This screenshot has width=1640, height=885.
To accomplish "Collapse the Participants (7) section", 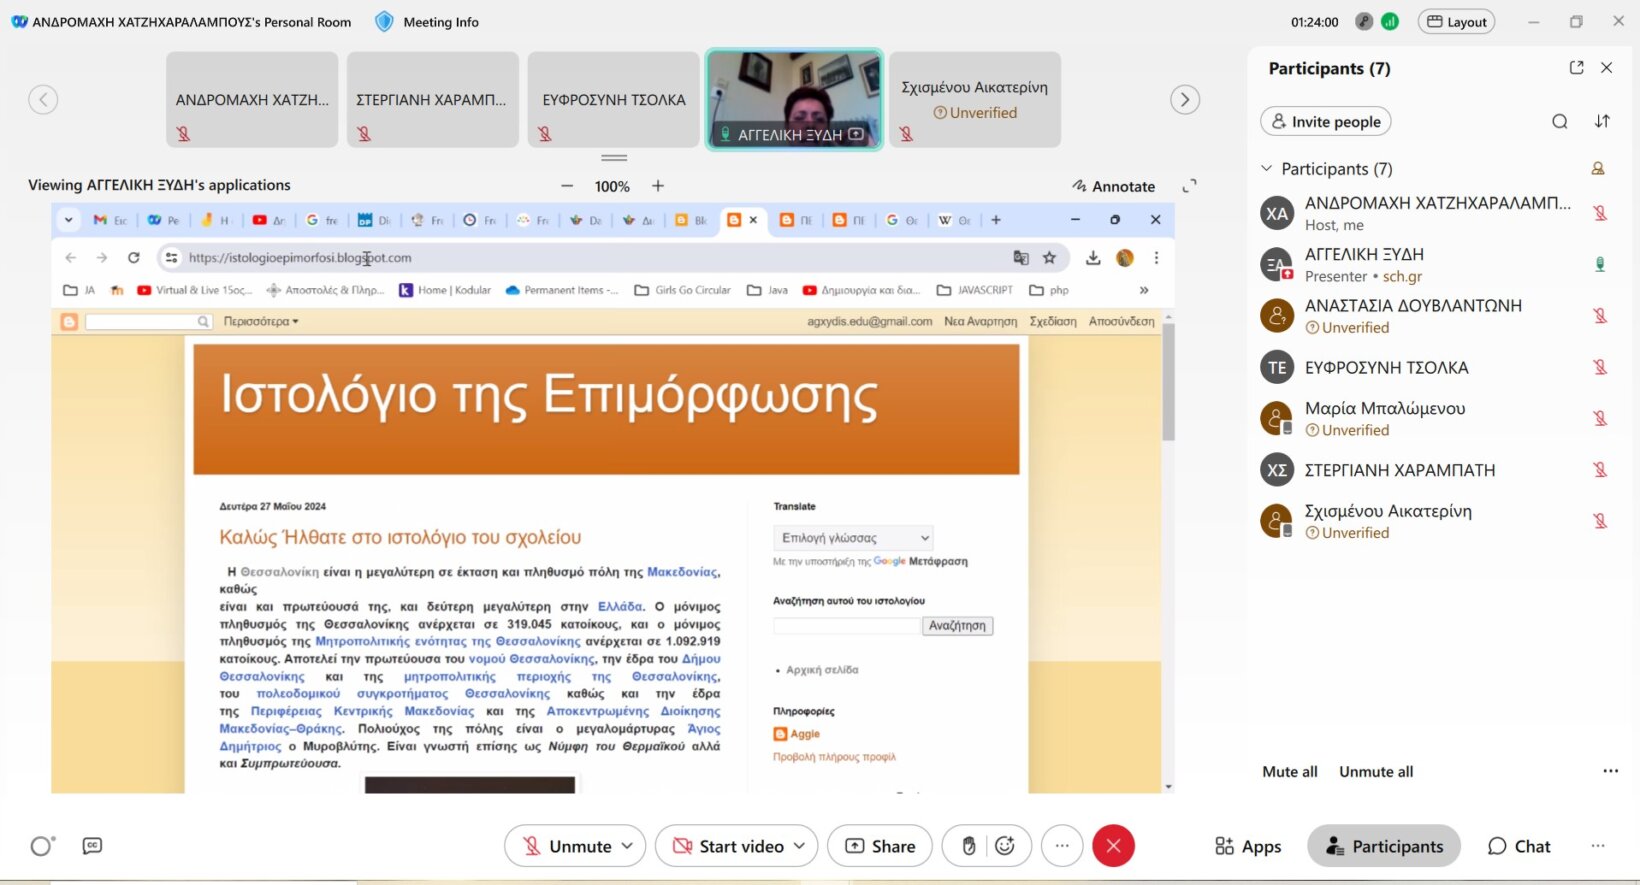I will point(1267,169).
